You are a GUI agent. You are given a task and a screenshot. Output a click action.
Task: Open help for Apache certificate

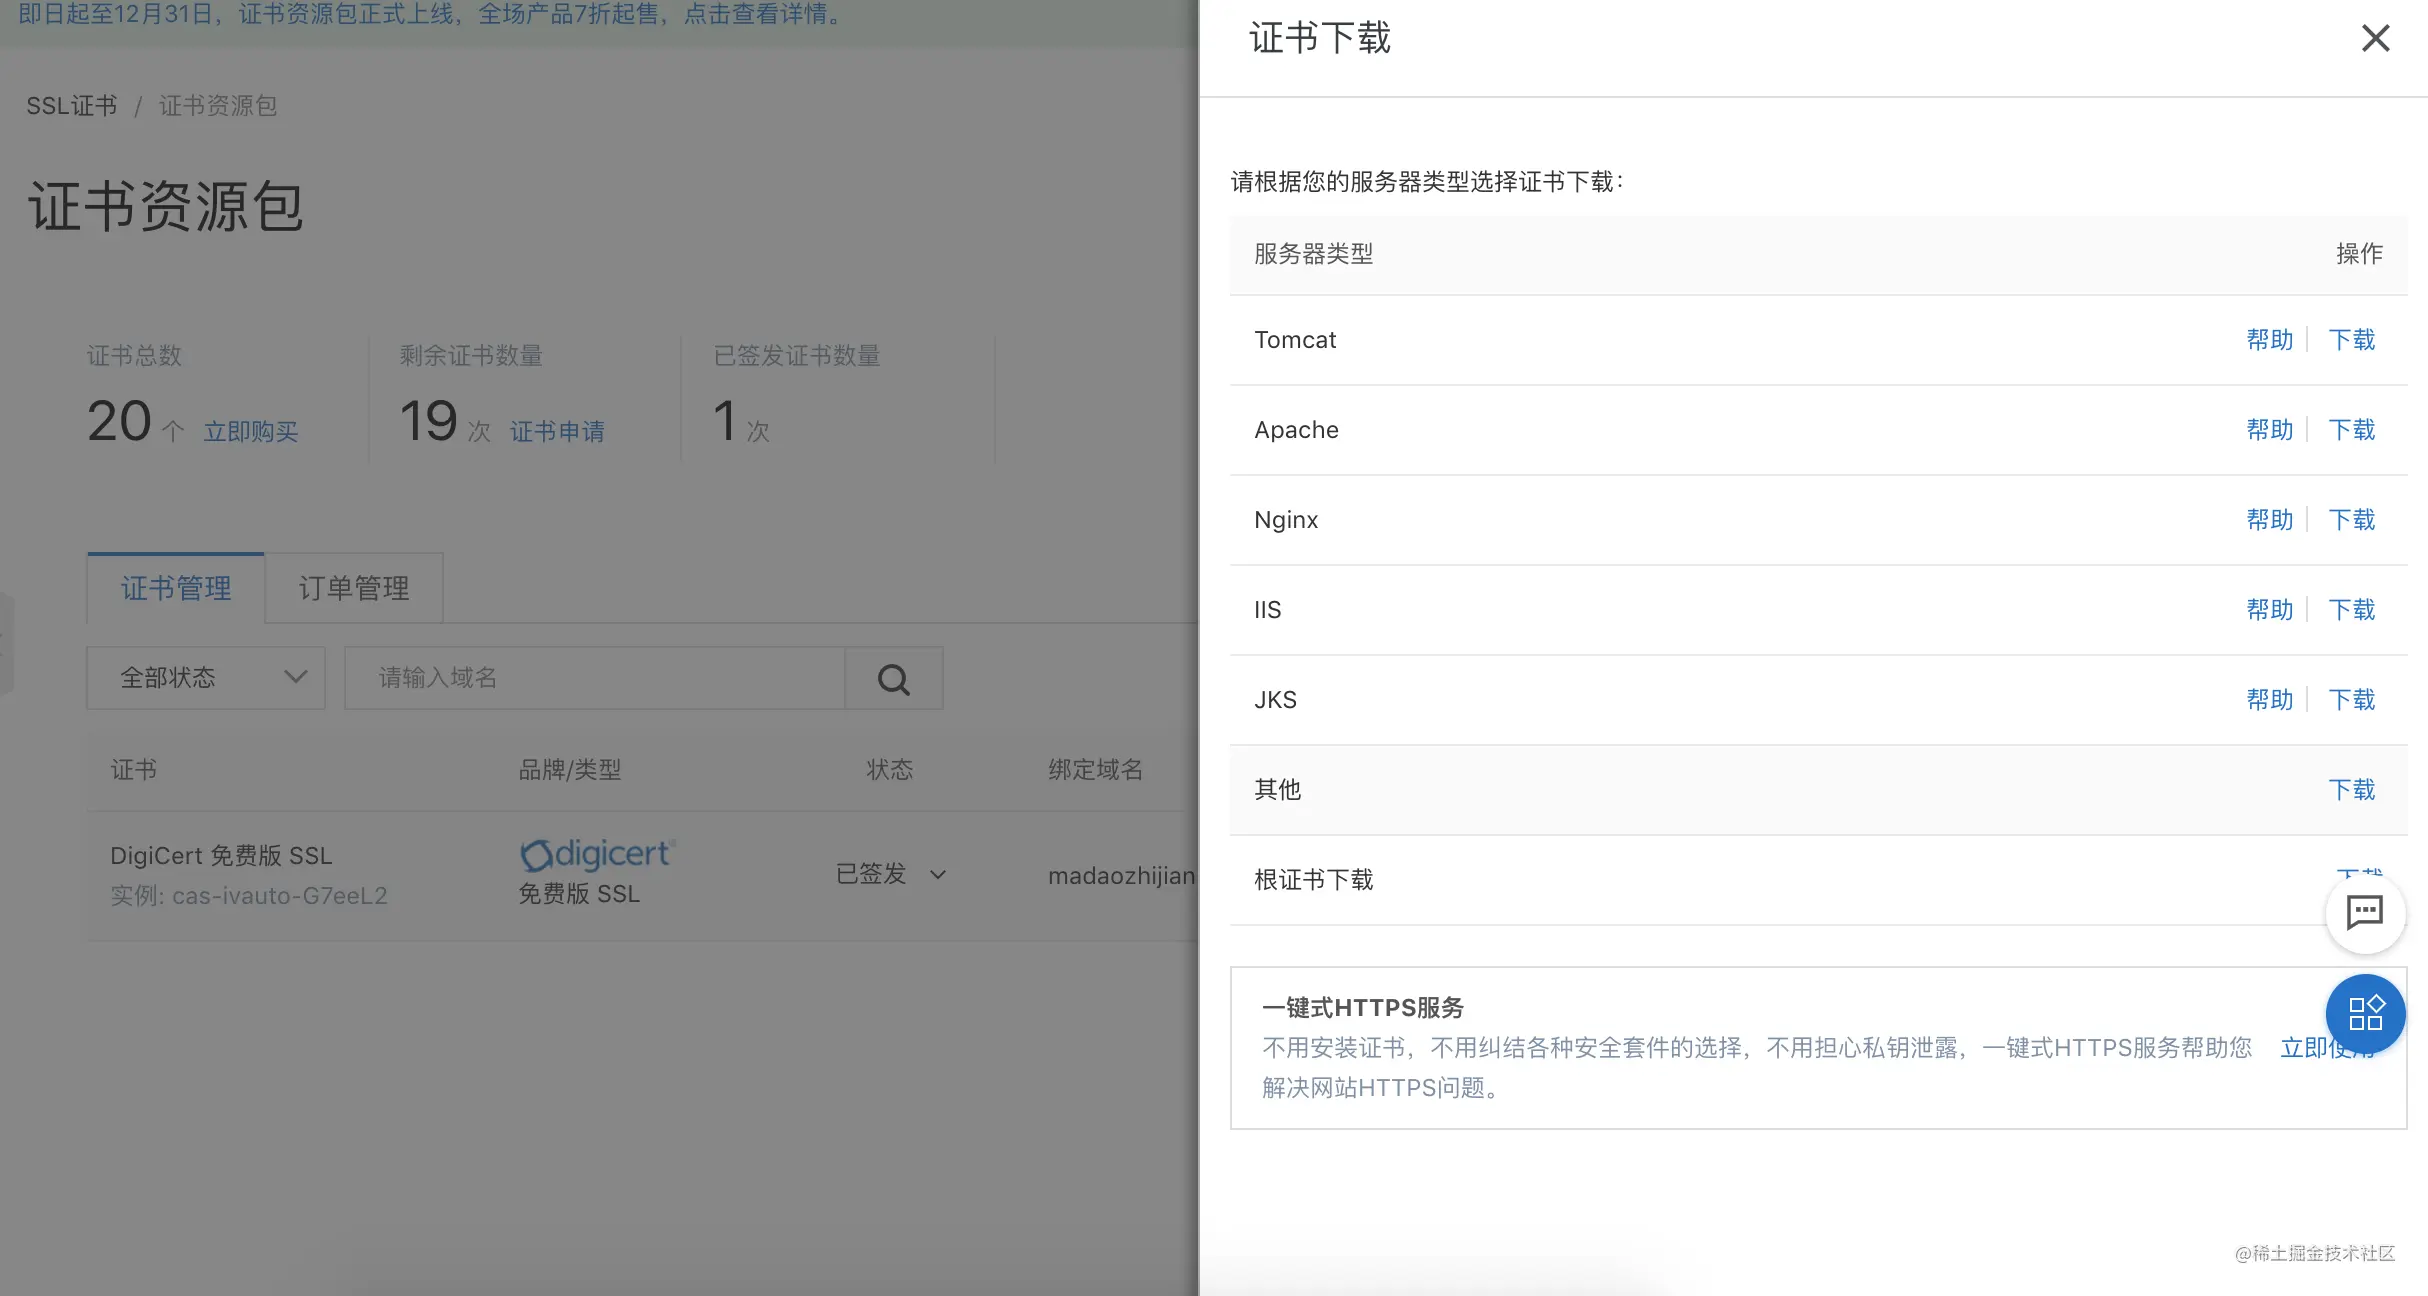coord(2269,430)
